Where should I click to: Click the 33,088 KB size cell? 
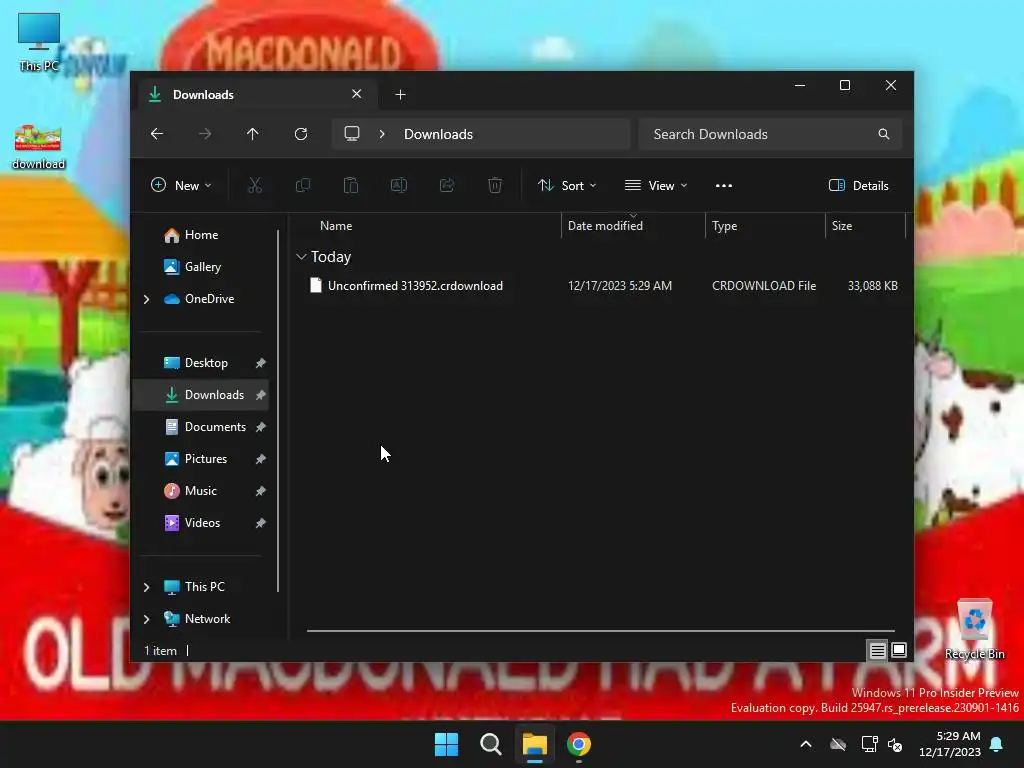point(872,286)
